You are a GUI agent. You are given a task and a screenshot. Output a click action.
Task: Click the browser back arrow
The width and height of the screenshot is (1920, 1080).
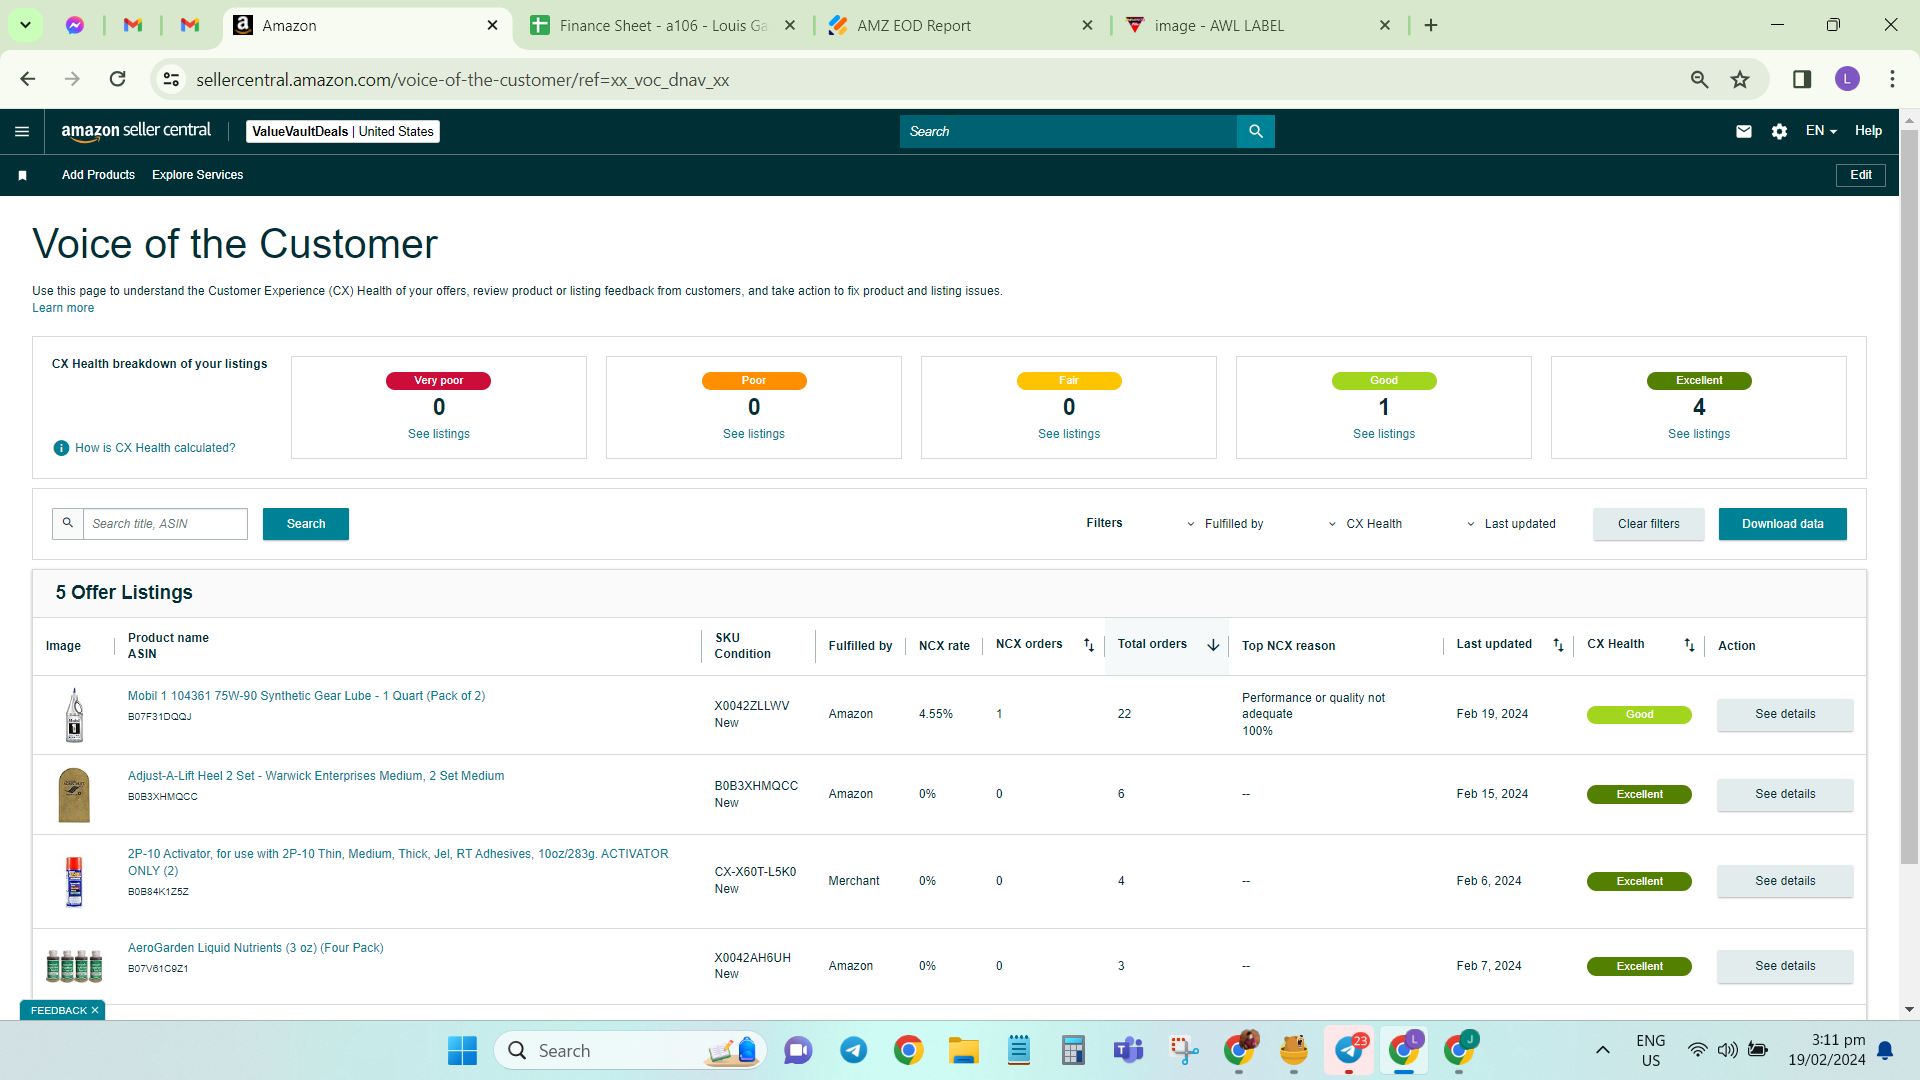click(x=28, y=79)
